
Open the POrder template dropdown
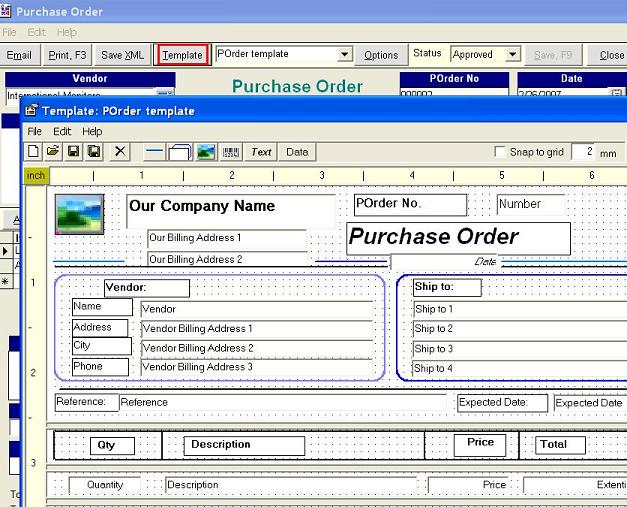344,54
